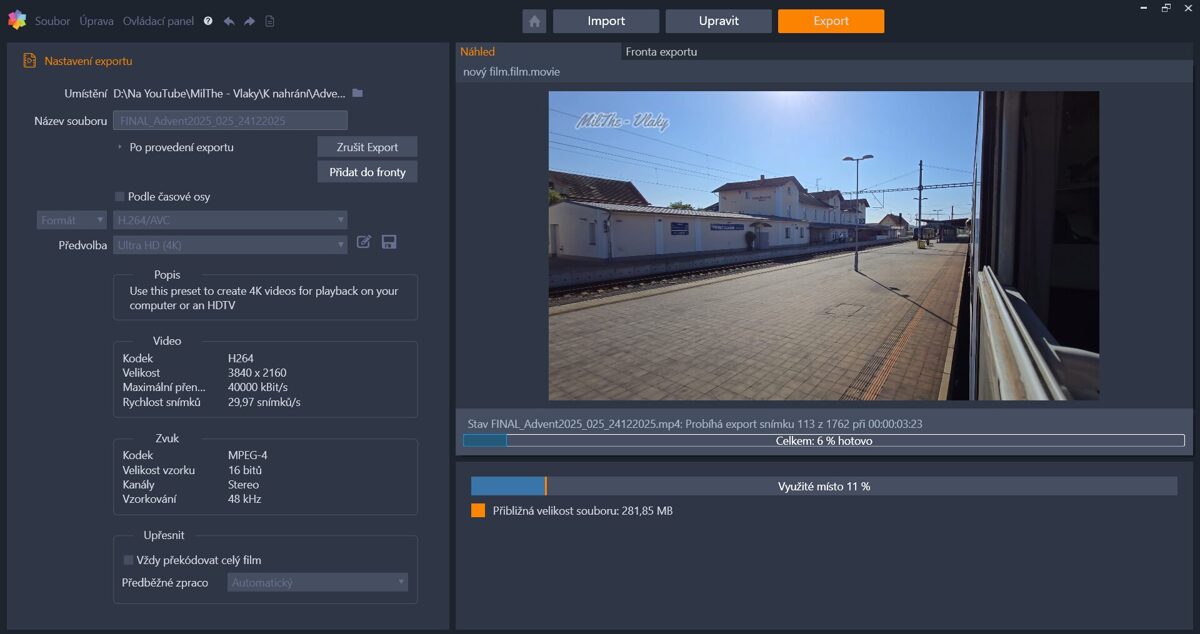Switch to the Fronta exportu tab

click(x=661, y=52)
